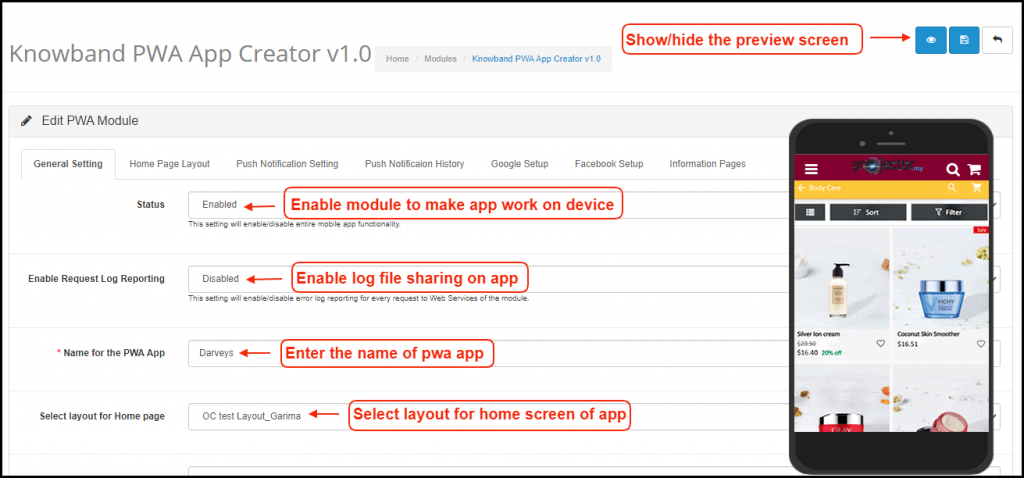
Task: Switch to Home Page Layout tab
Action: 170,164
